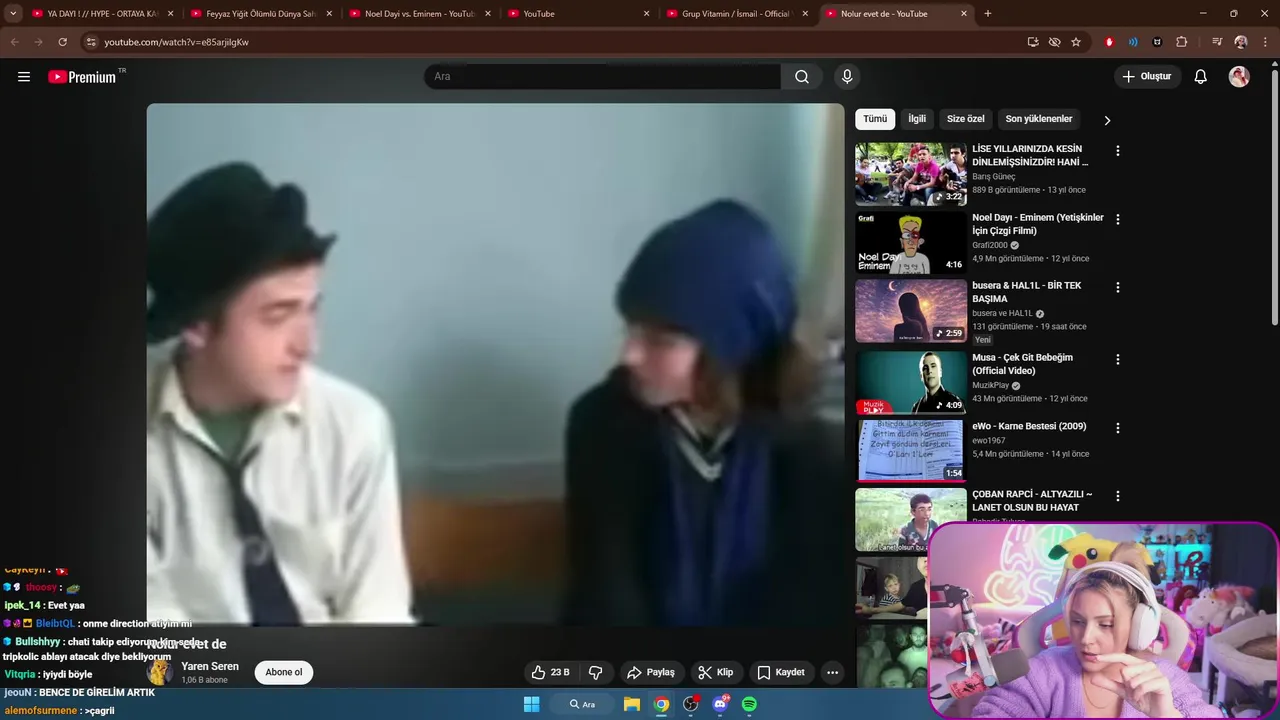Click the Oluştur create button

pos(1148,77)
